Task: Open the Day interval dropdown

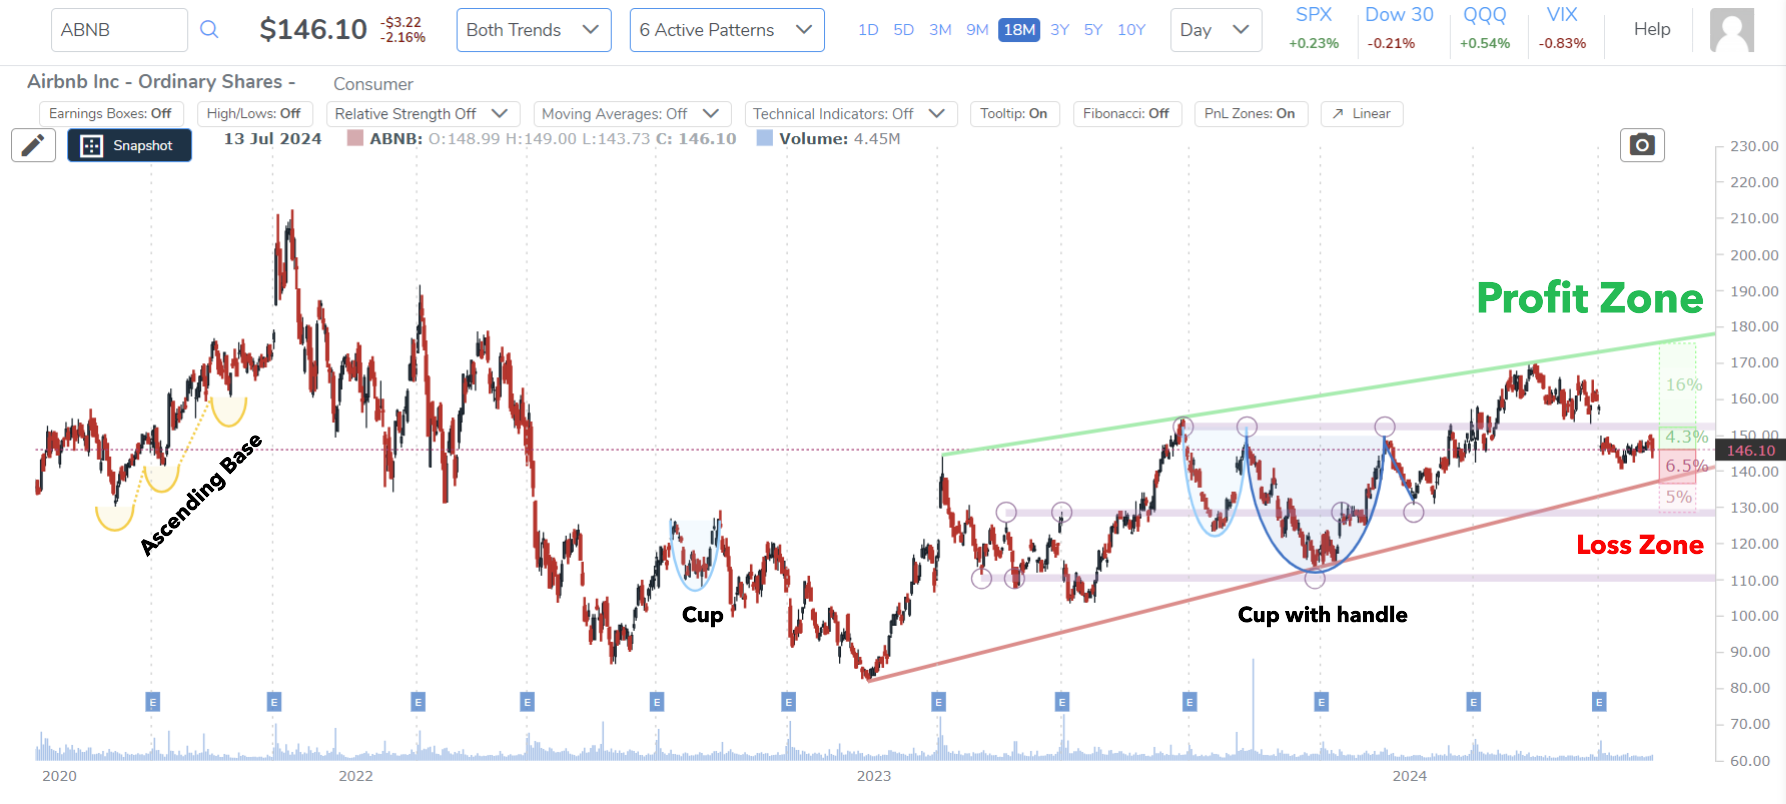Action: tap(1215, 30)
